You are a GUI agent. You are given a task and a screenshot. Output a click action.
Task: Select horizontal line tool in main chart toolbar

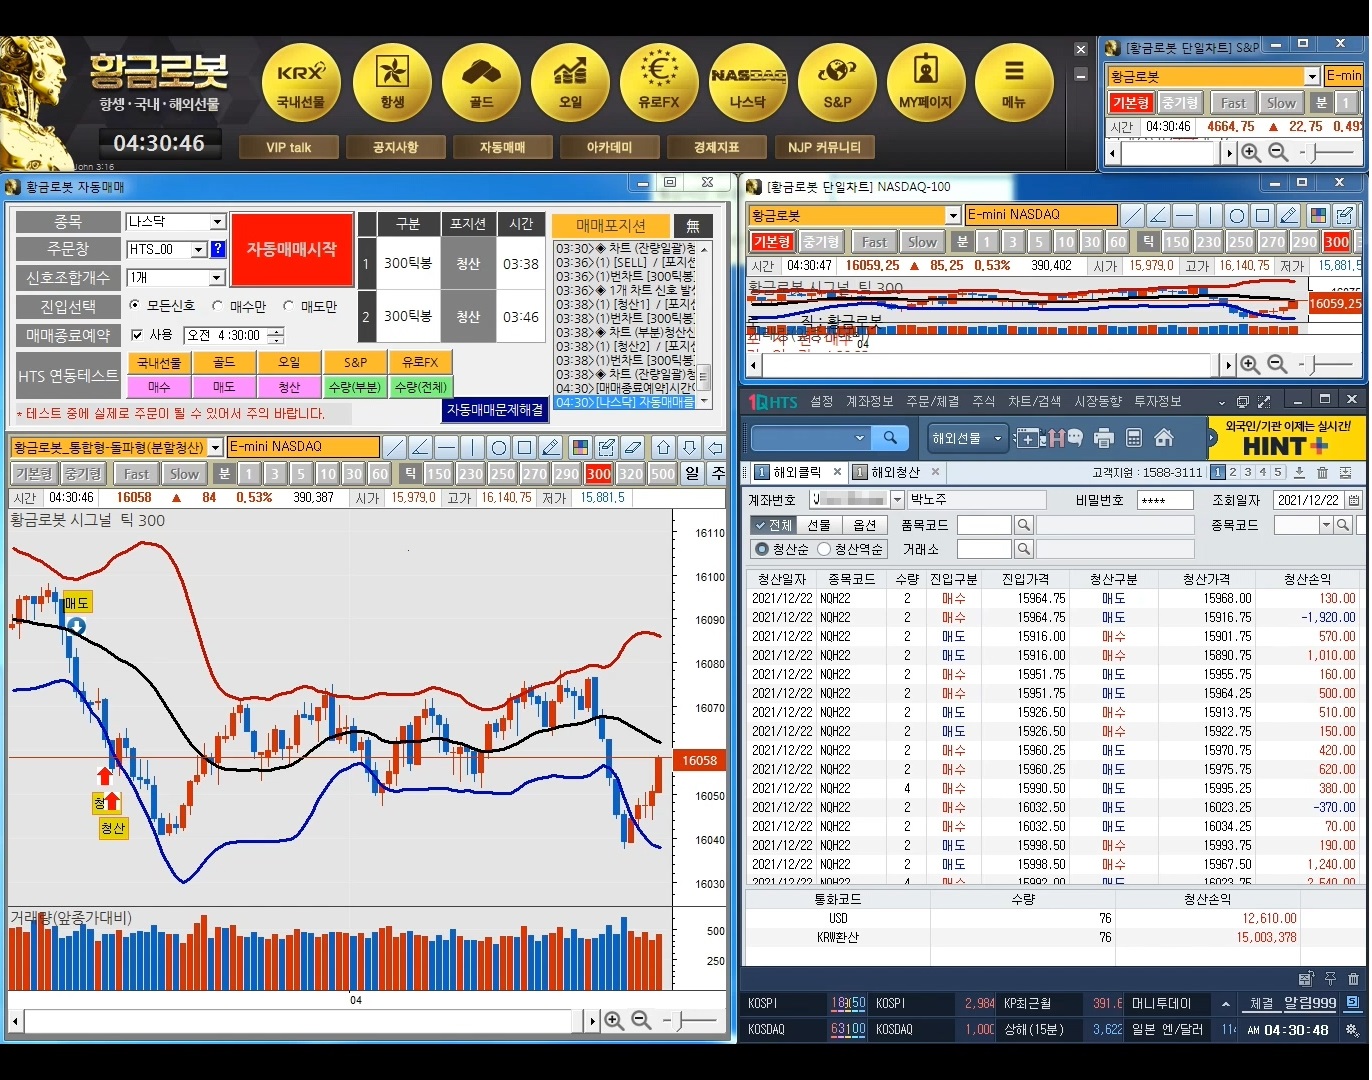pos(447,447)
